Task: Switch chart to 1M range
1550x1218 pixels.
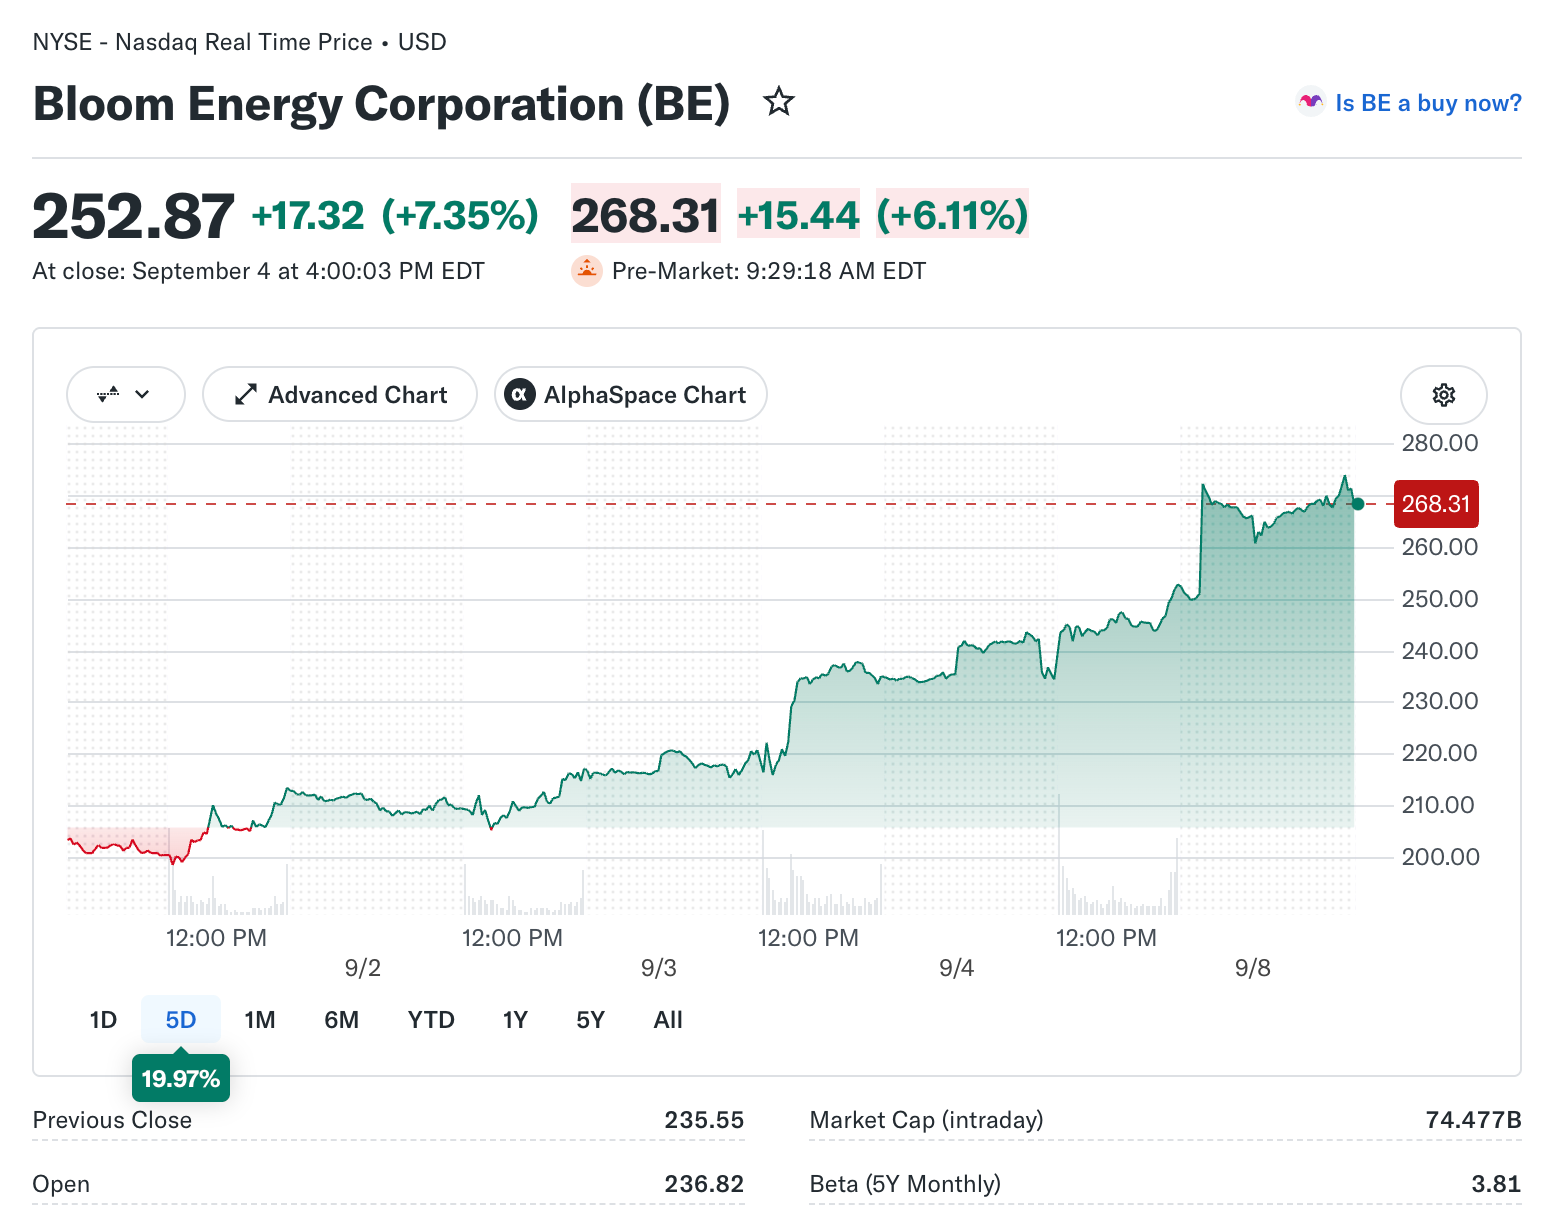Action: click(260, 1020)
